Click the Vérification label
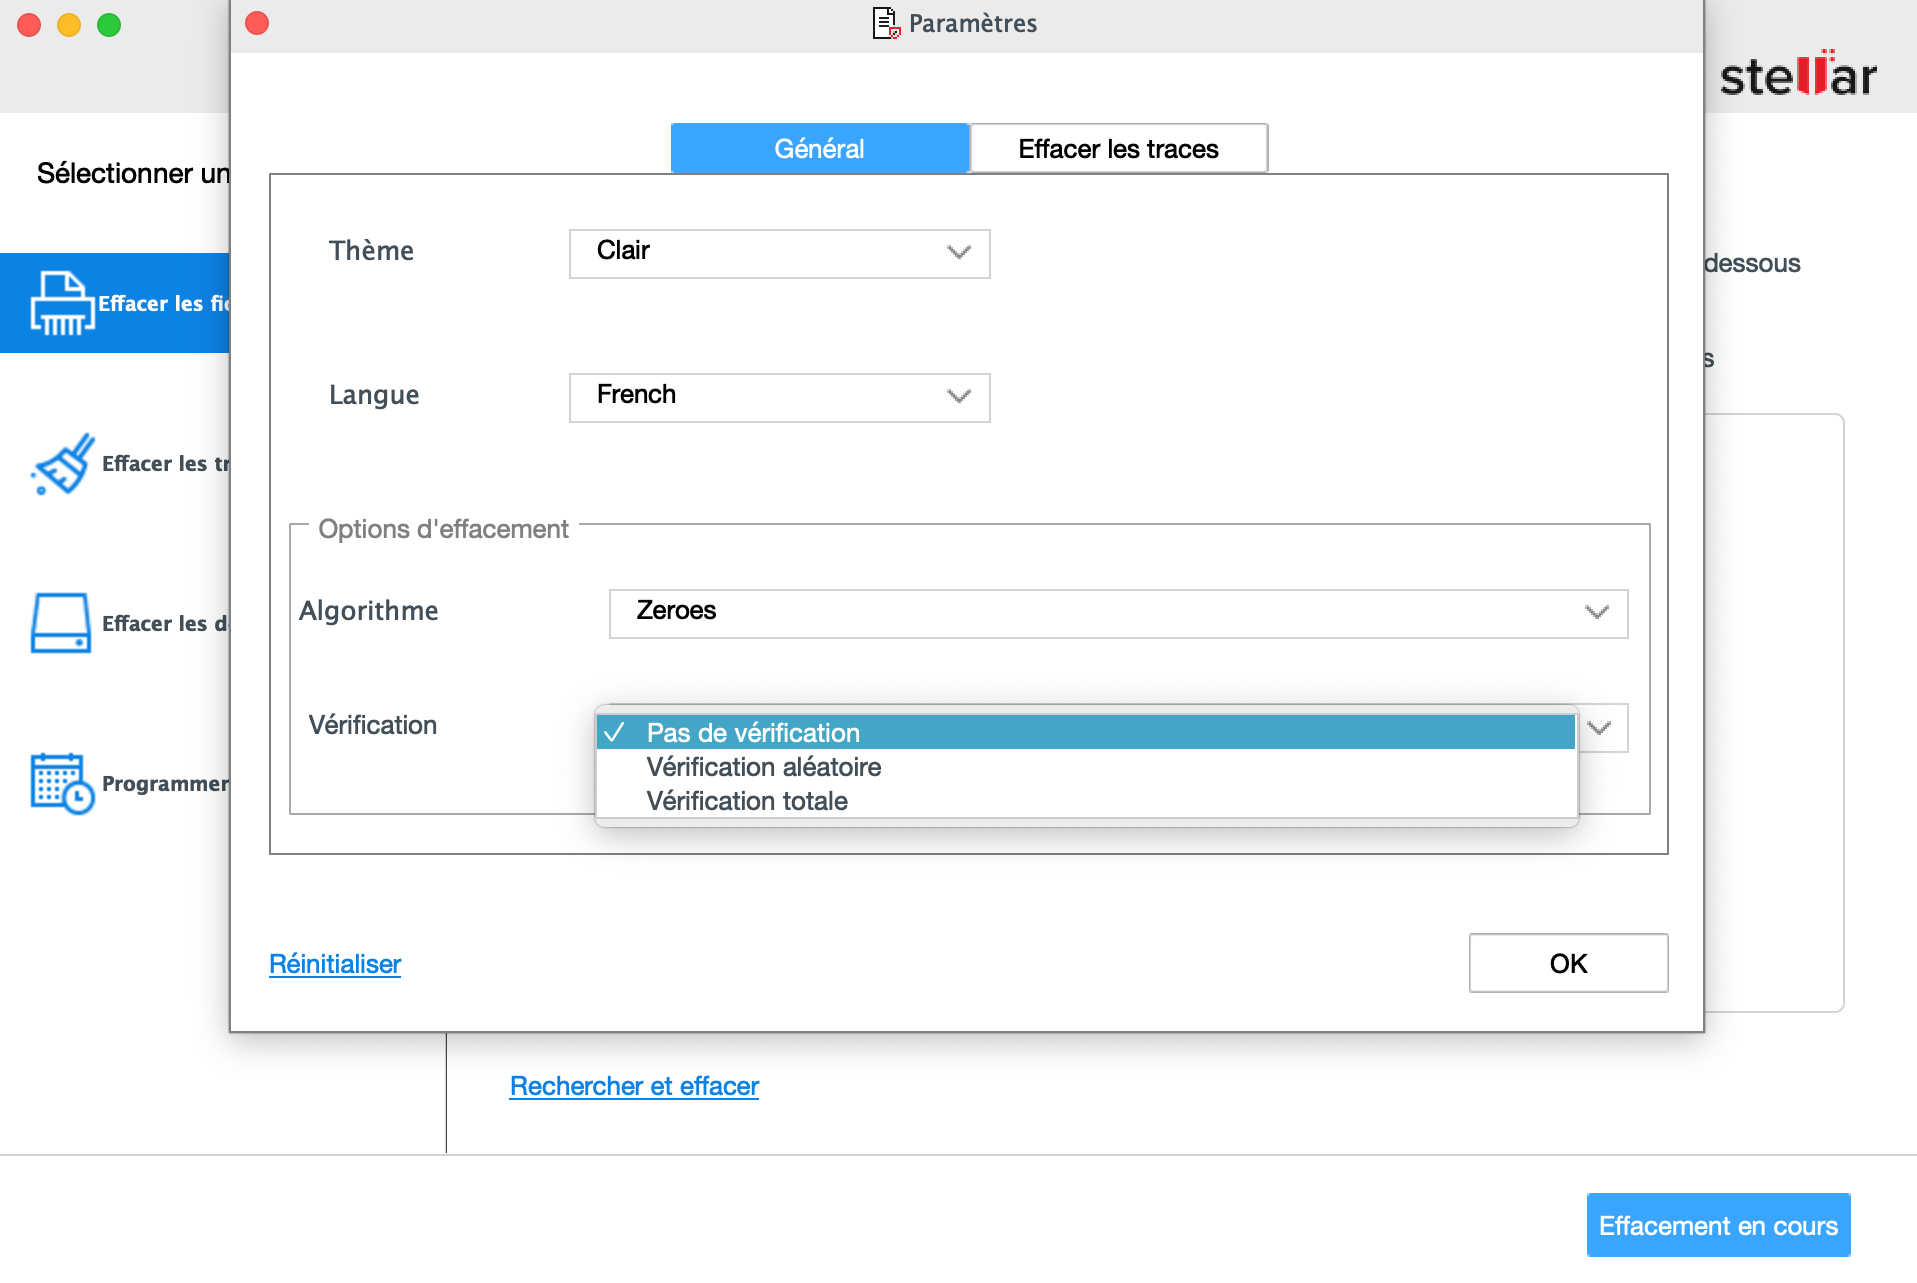 pos(372,725)
